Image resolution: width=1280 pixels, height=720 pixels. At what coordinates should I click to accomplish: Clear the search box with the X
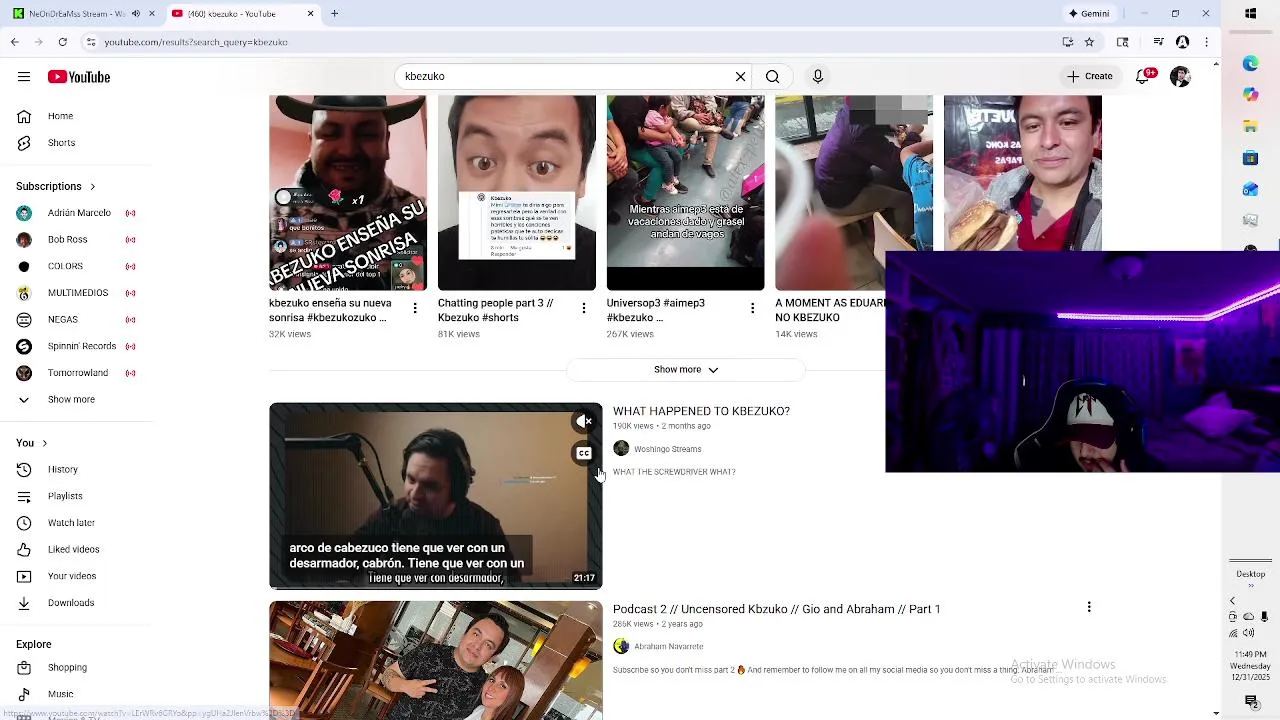click(x=740, y=76)
